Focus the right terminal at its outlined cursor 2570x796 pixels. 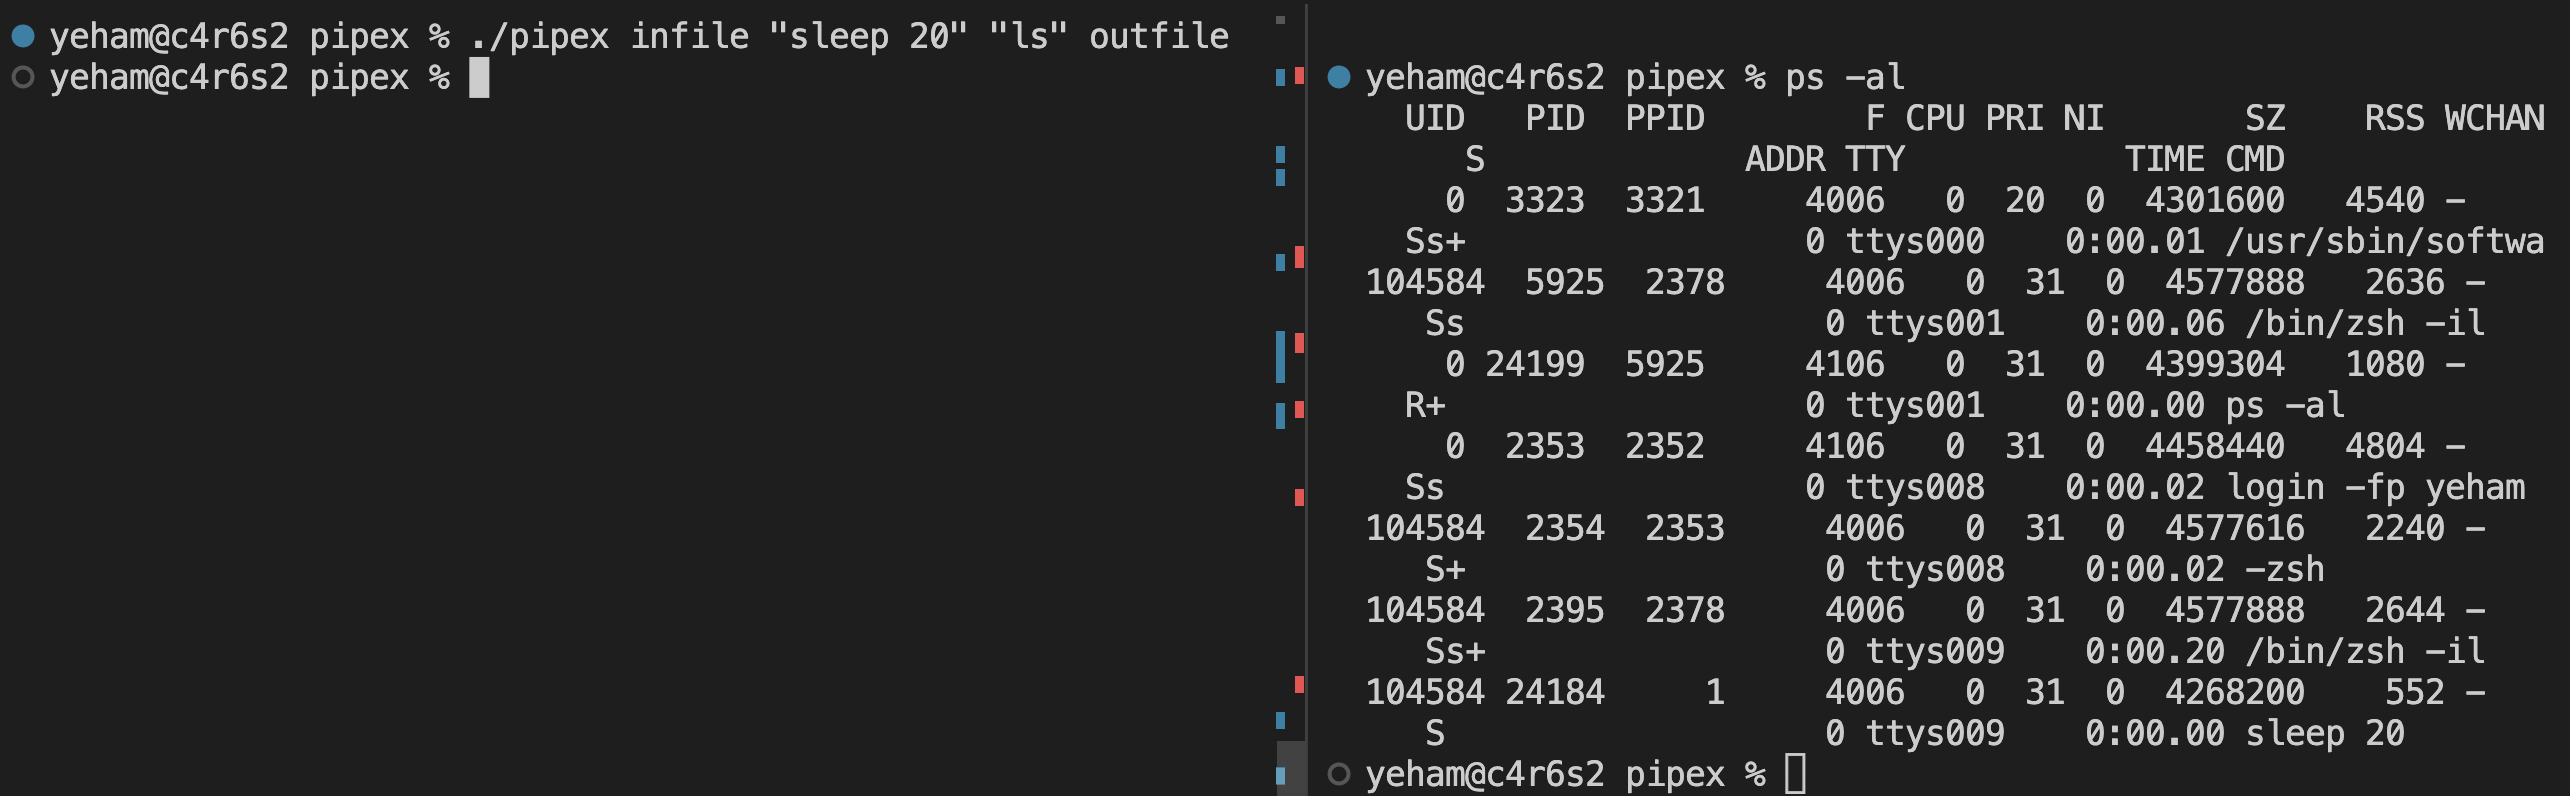point(1795,774)
